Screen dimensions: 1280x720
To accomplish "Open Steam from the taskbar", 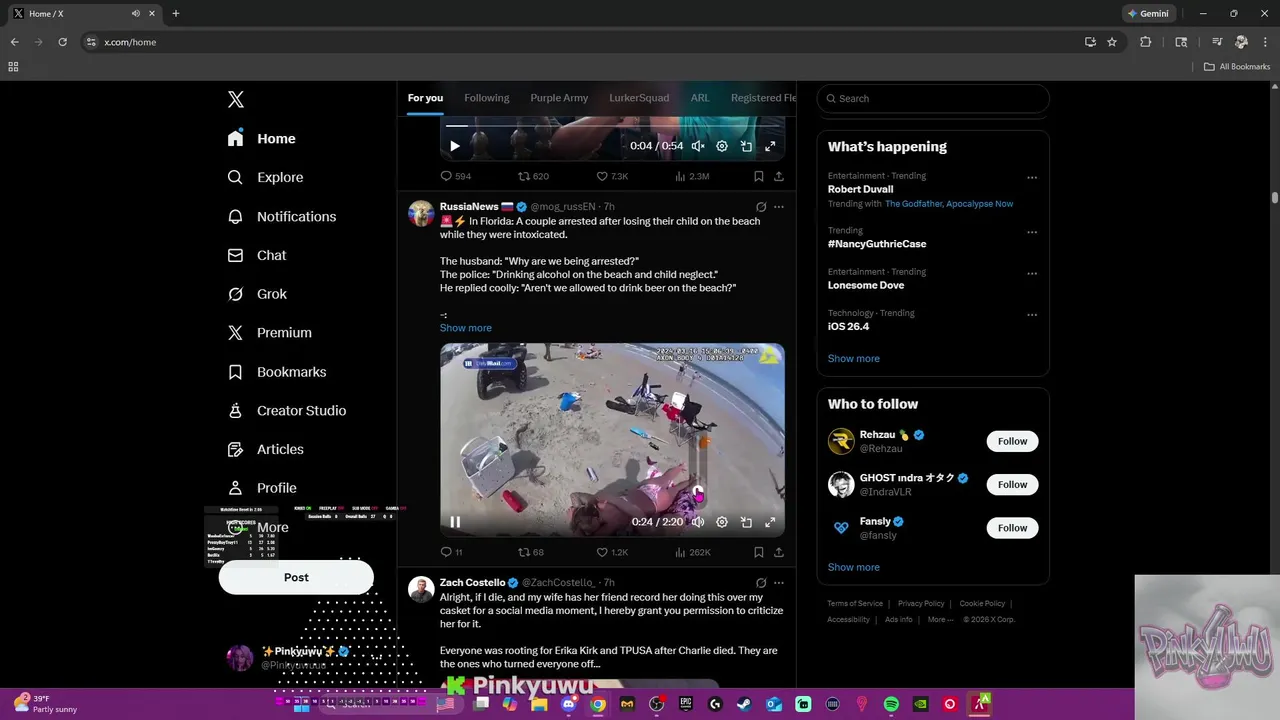I will [744, 704].
